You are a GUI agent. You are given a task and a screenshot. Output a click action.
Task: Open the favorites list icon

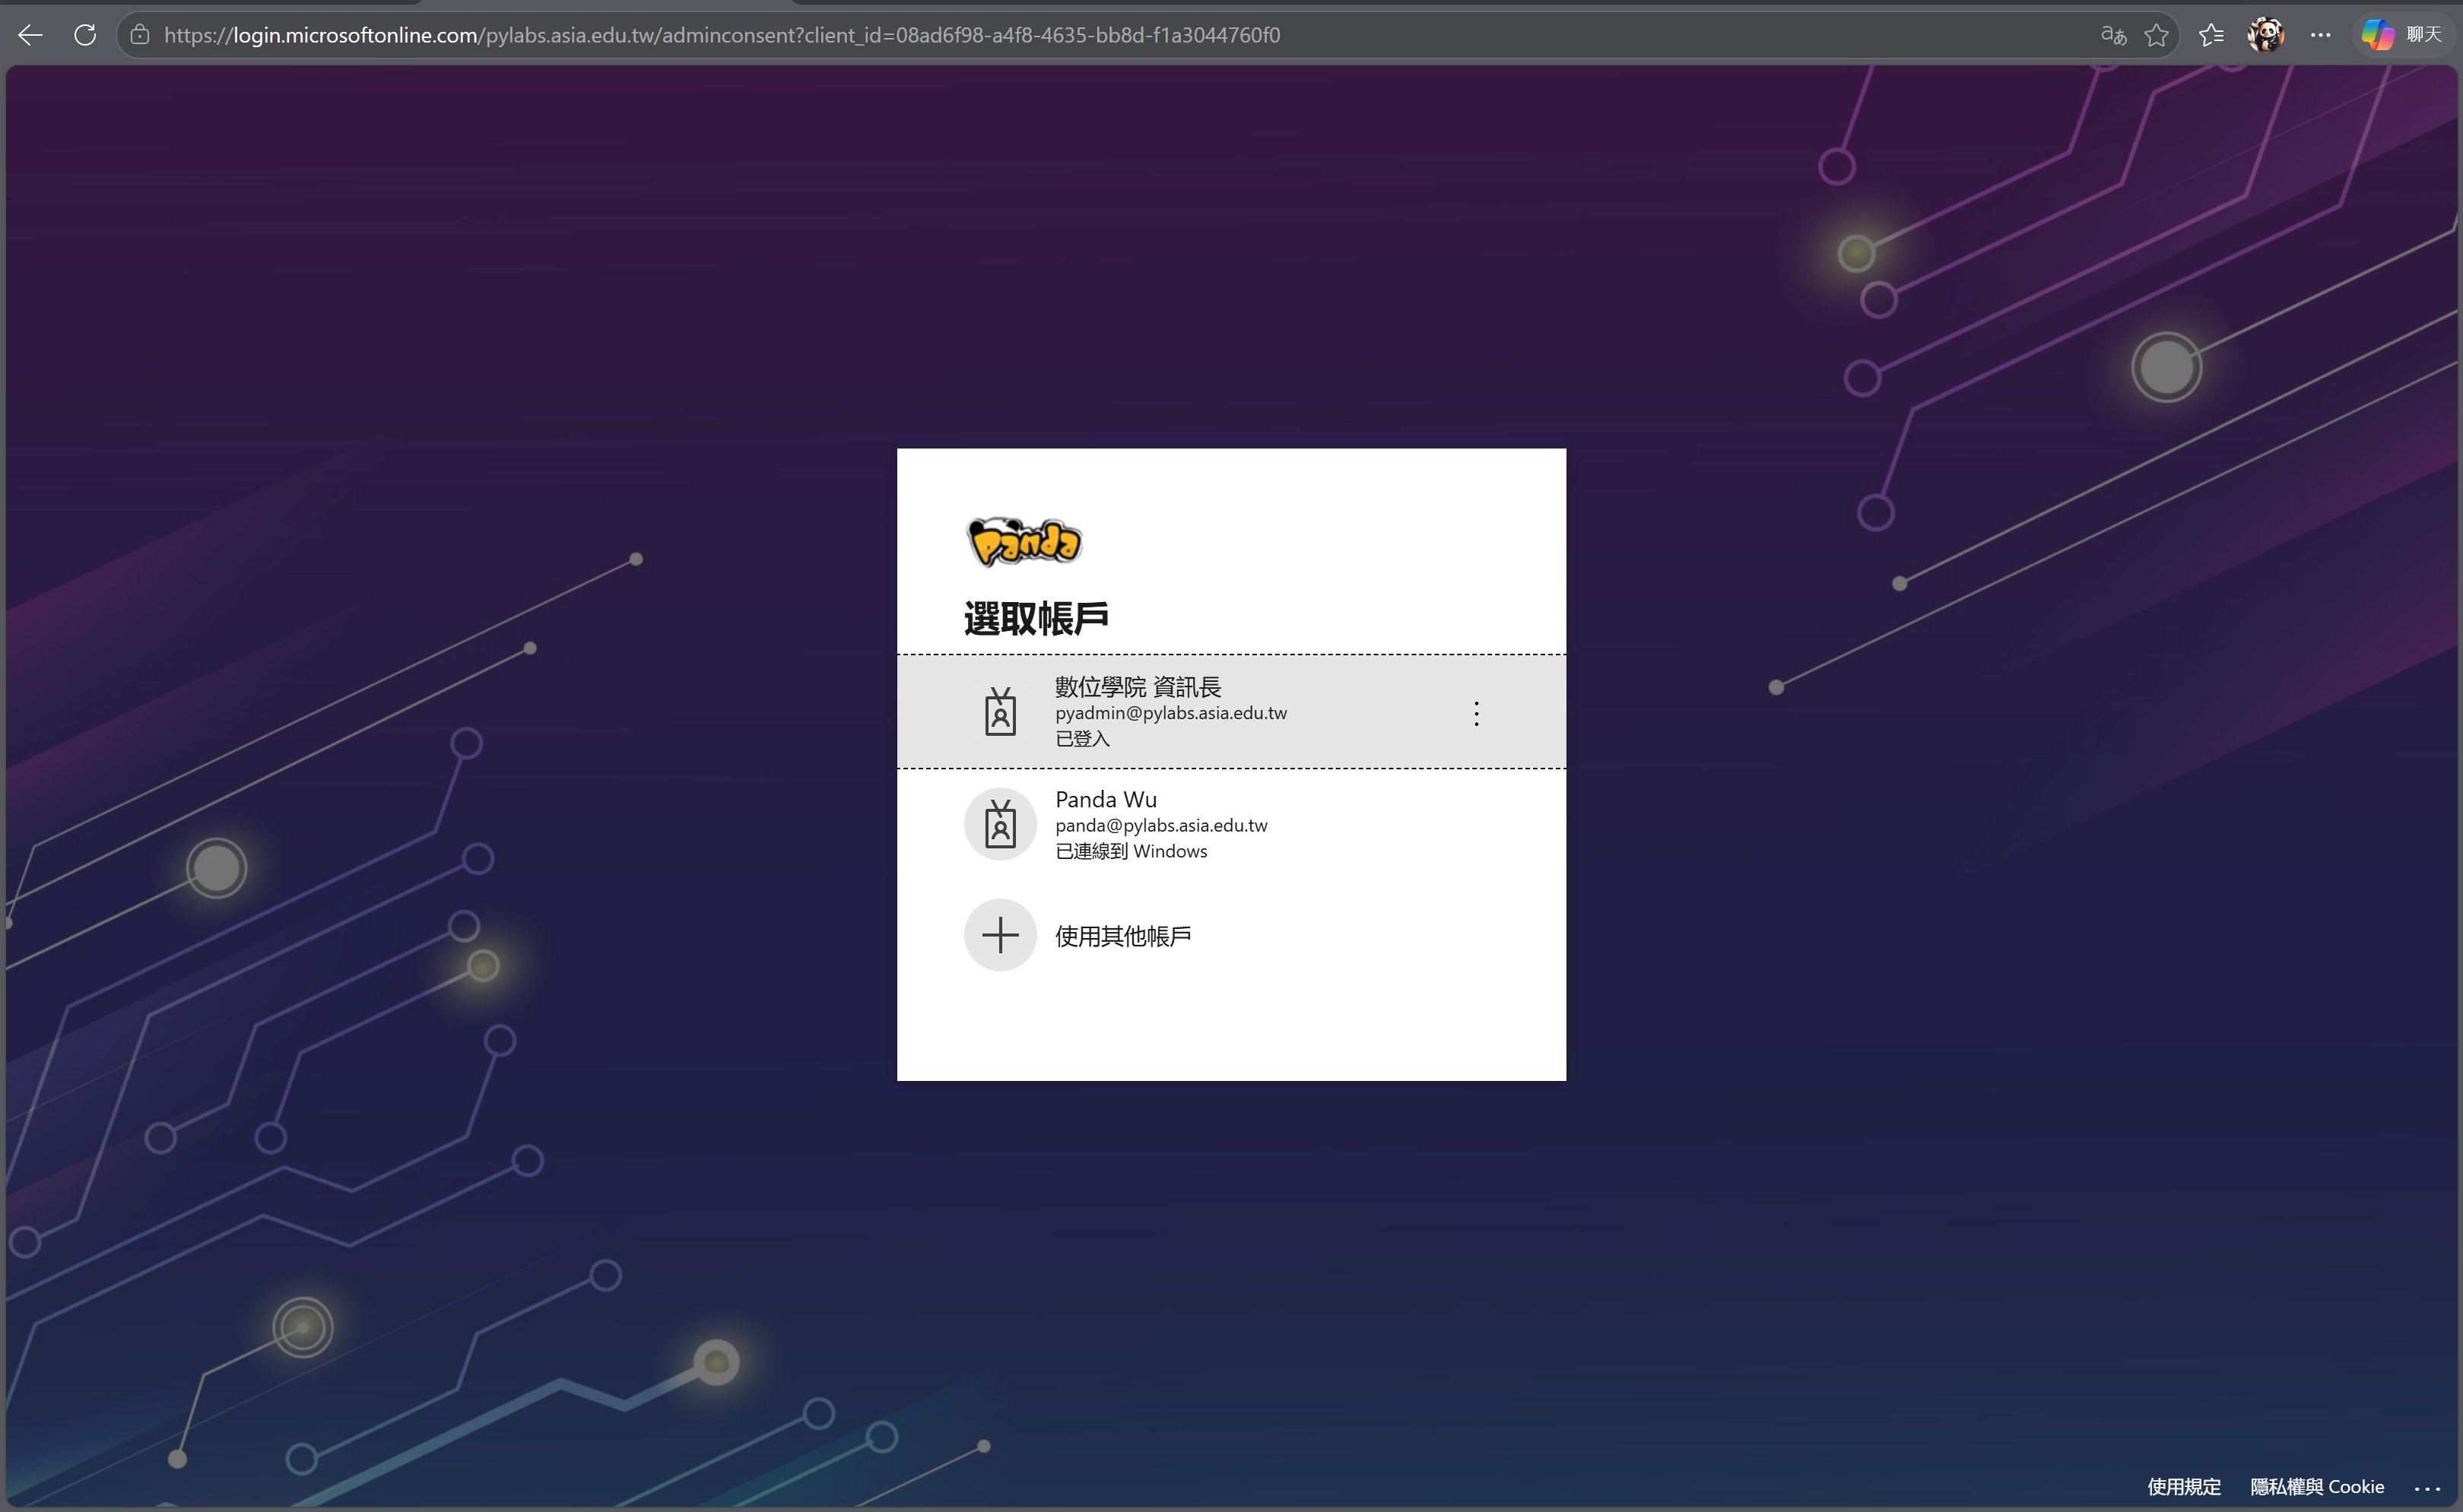click(2211, 35)
